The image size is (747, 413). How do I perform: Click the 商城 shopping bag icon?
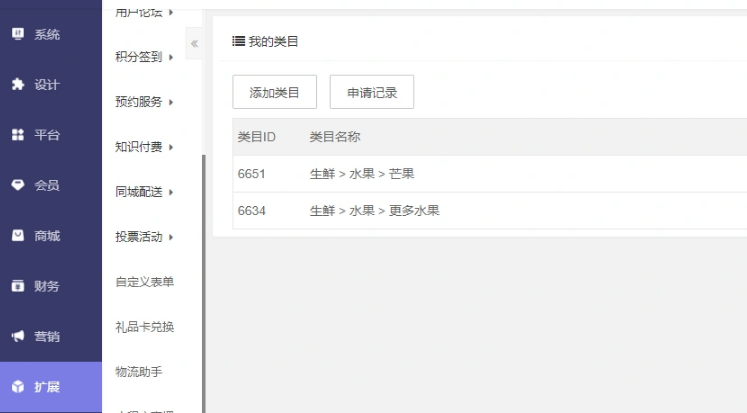coord(18,235)
